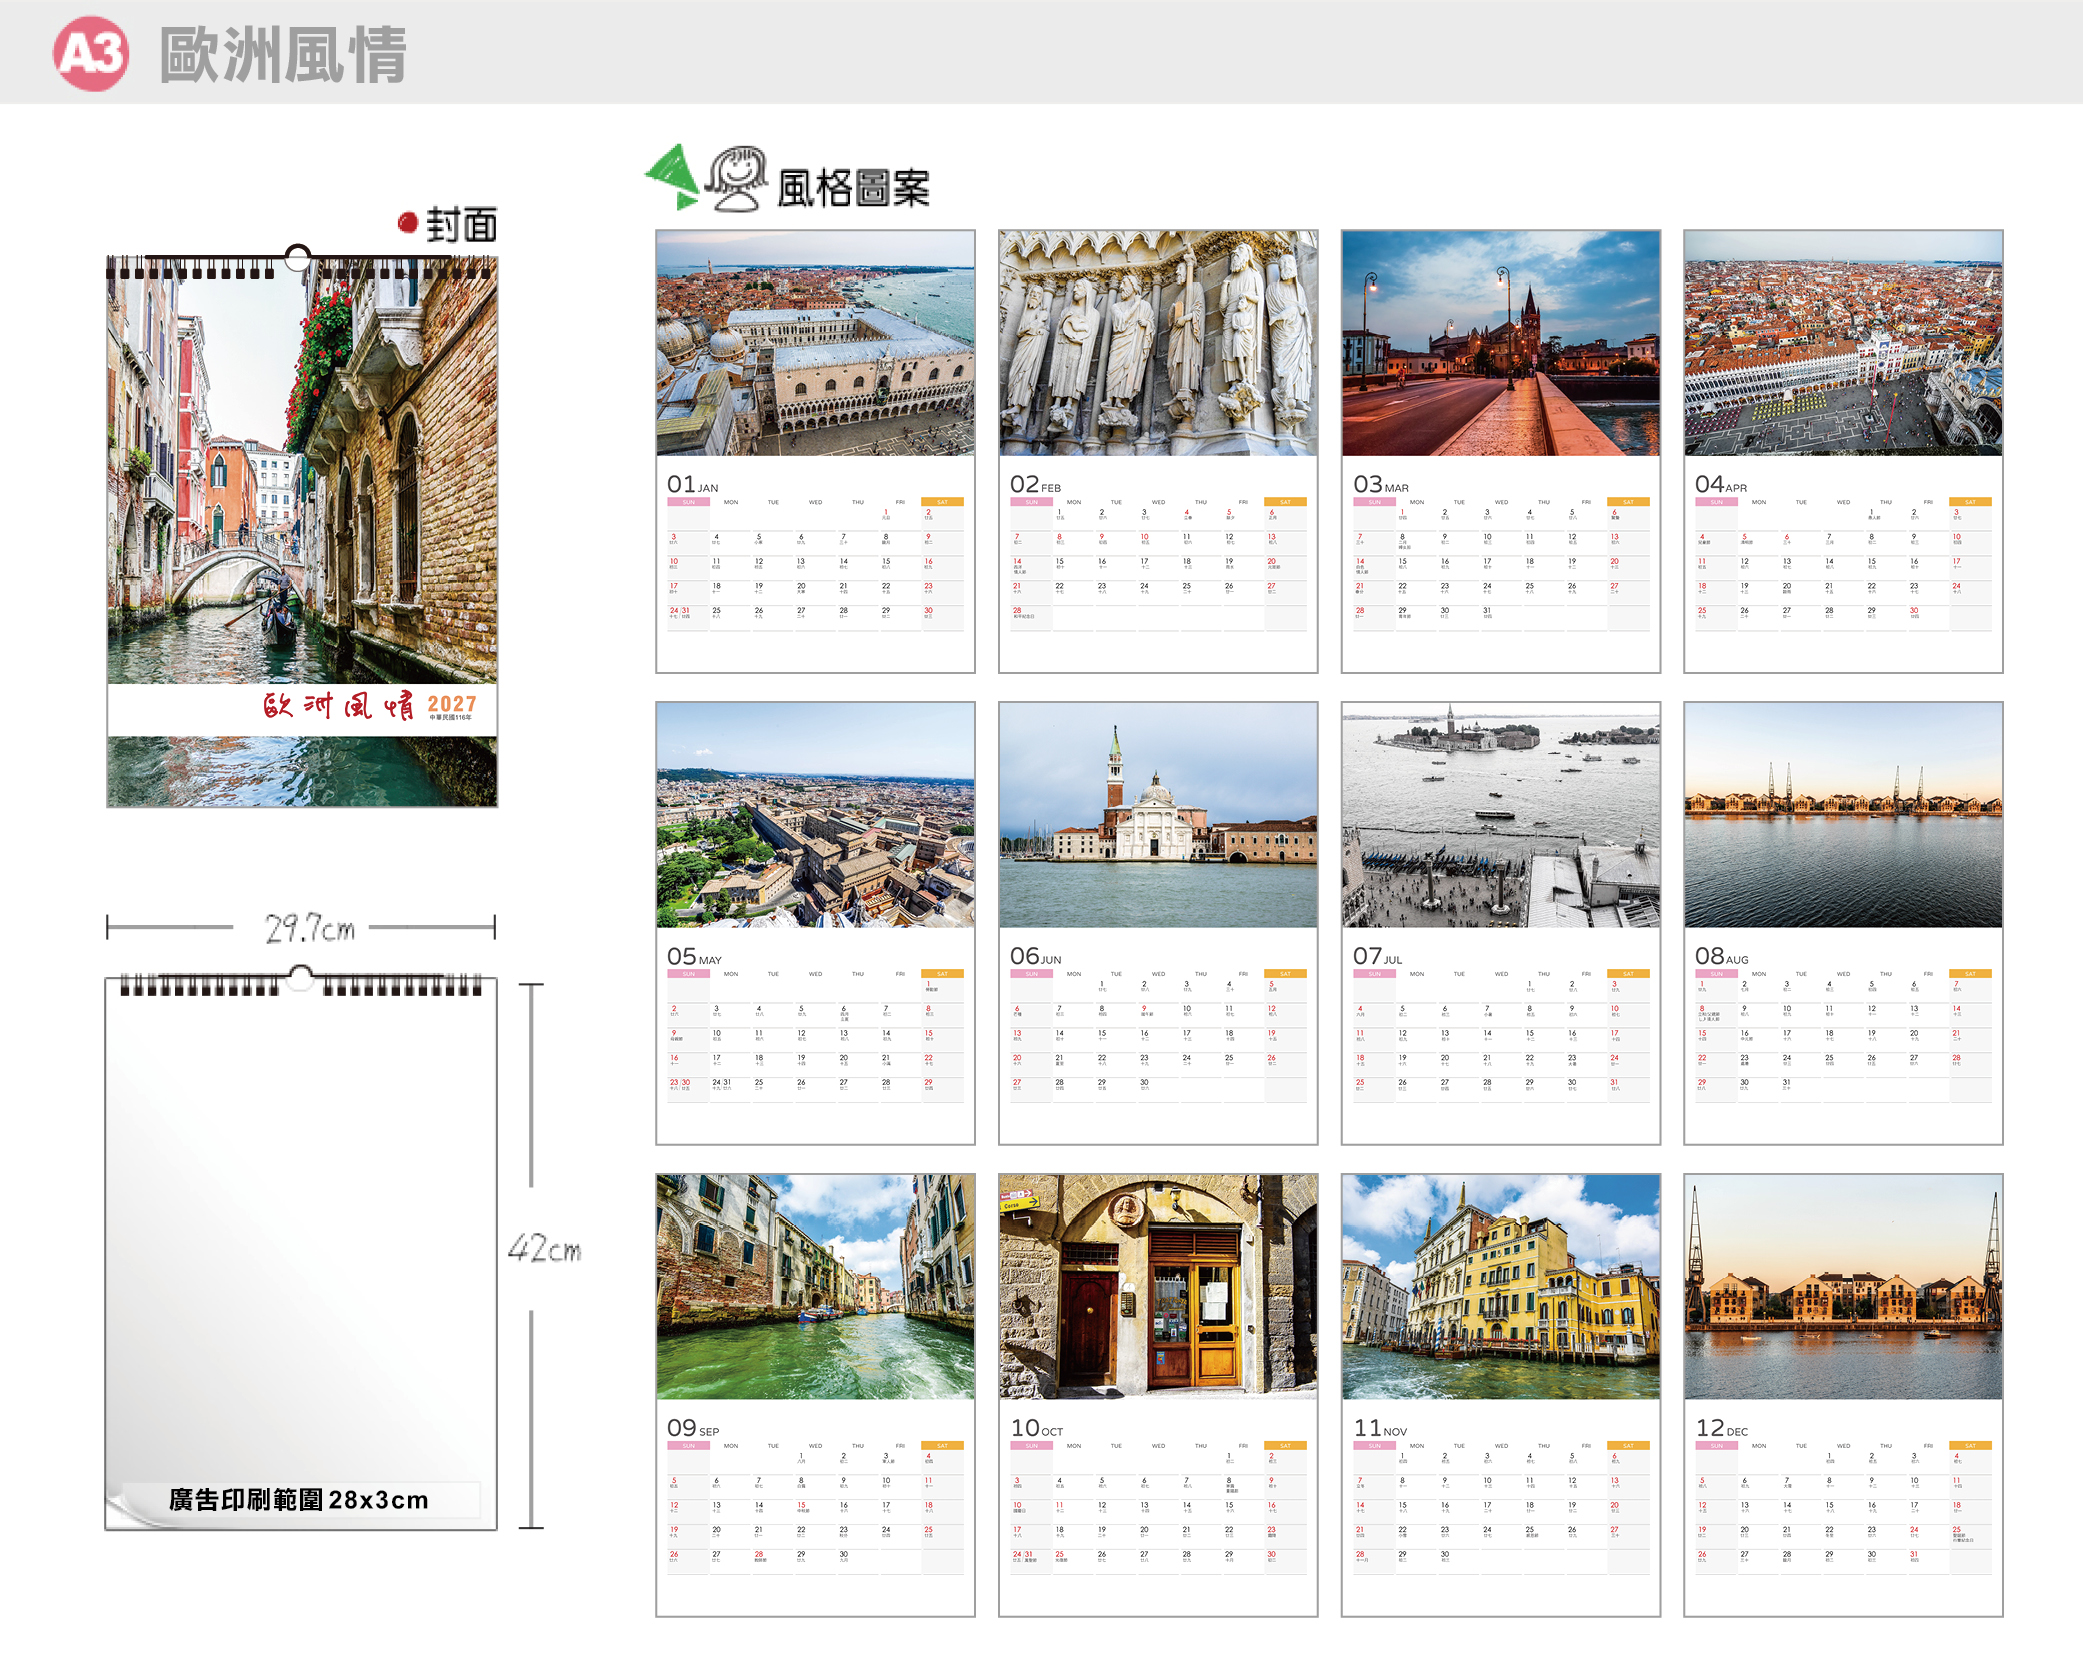
Task: Click the red dot beside 封面
Action: point(407,222)
